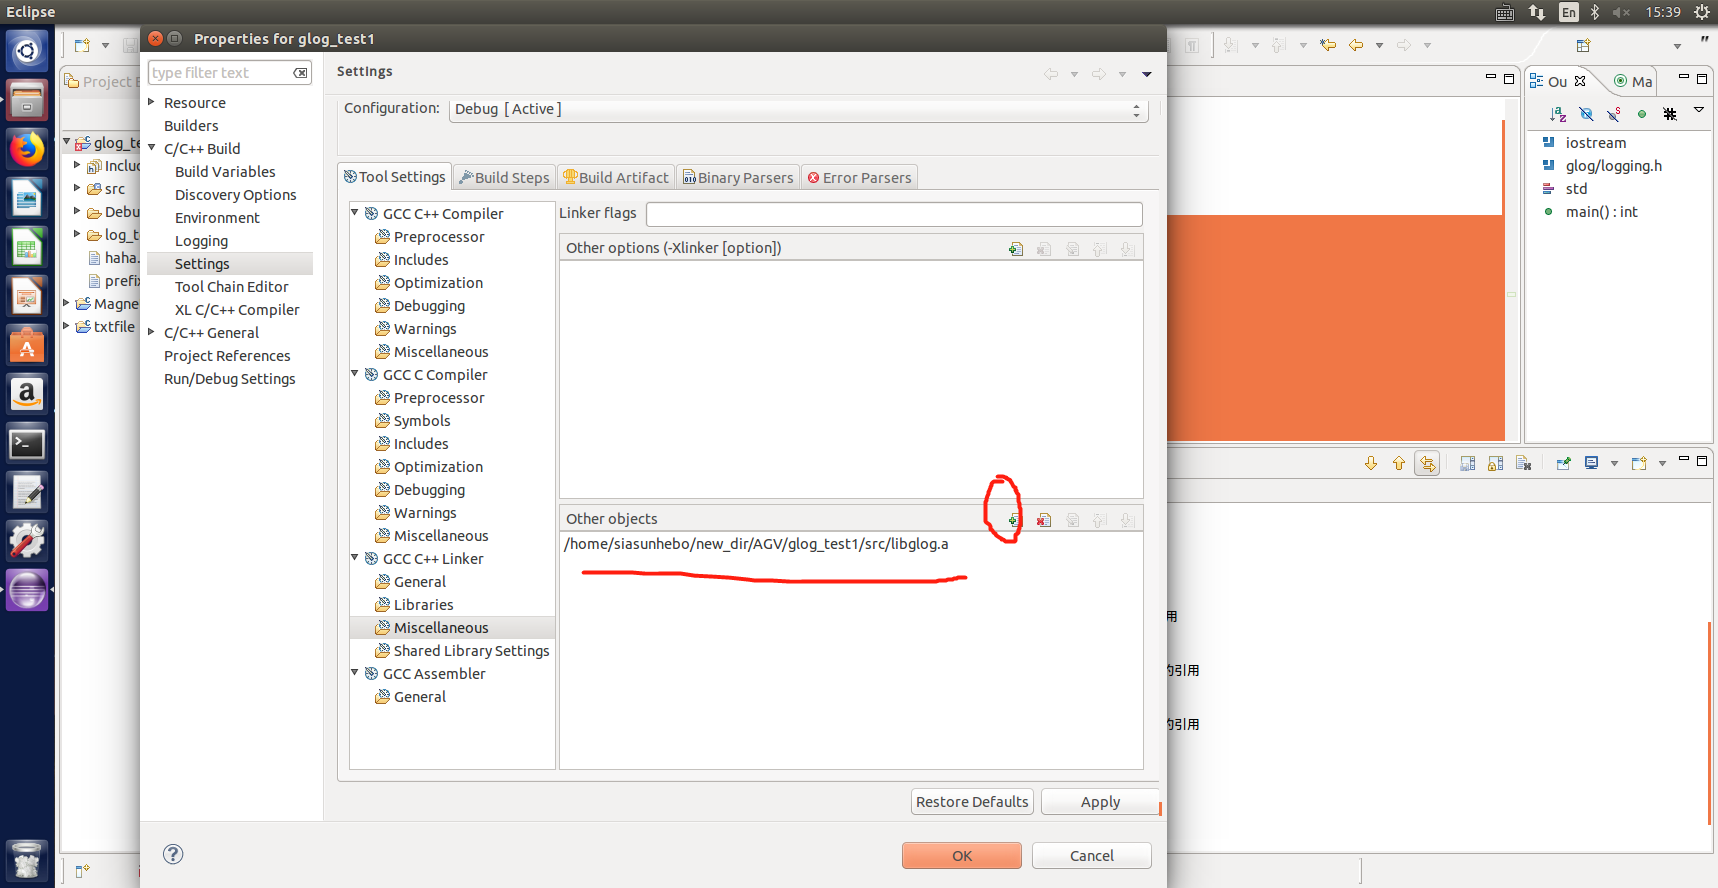Click edit icon in Other objects toolbar
This screenshot has width=1718, height=888.
[1072, 520]
